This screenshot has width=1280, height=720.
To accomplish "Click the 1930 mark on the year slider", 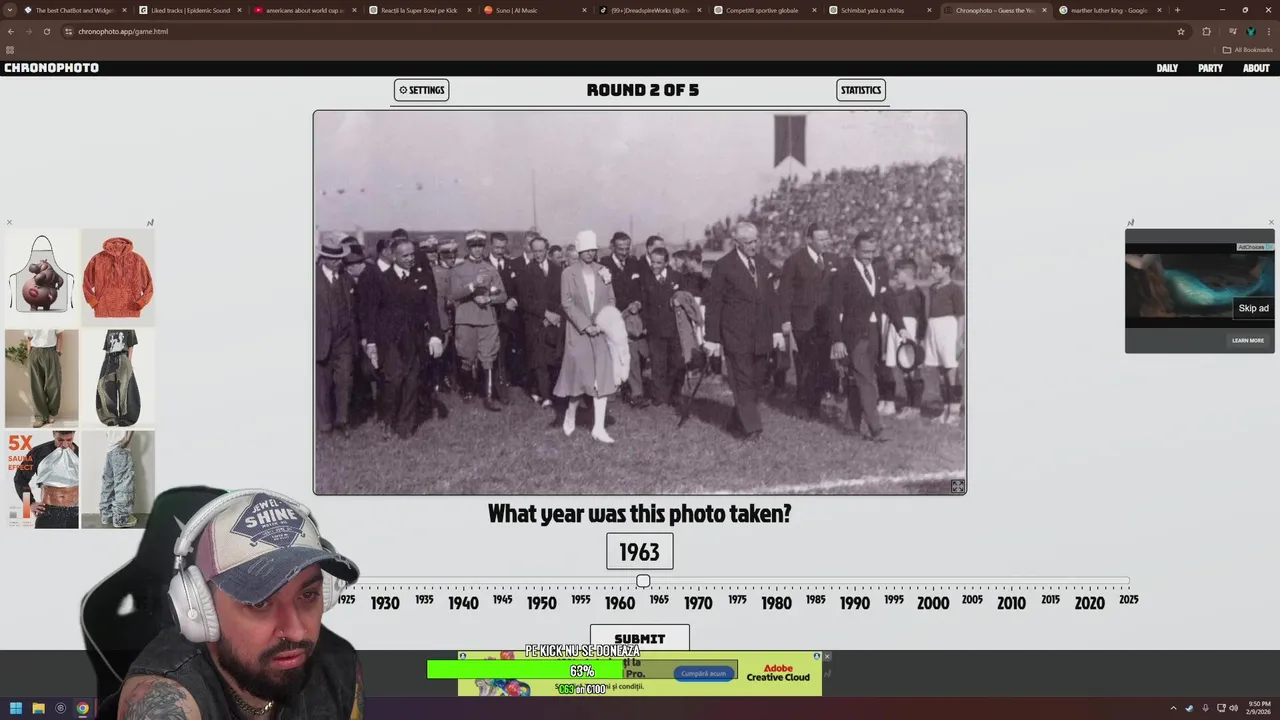I will click(385, 603).
